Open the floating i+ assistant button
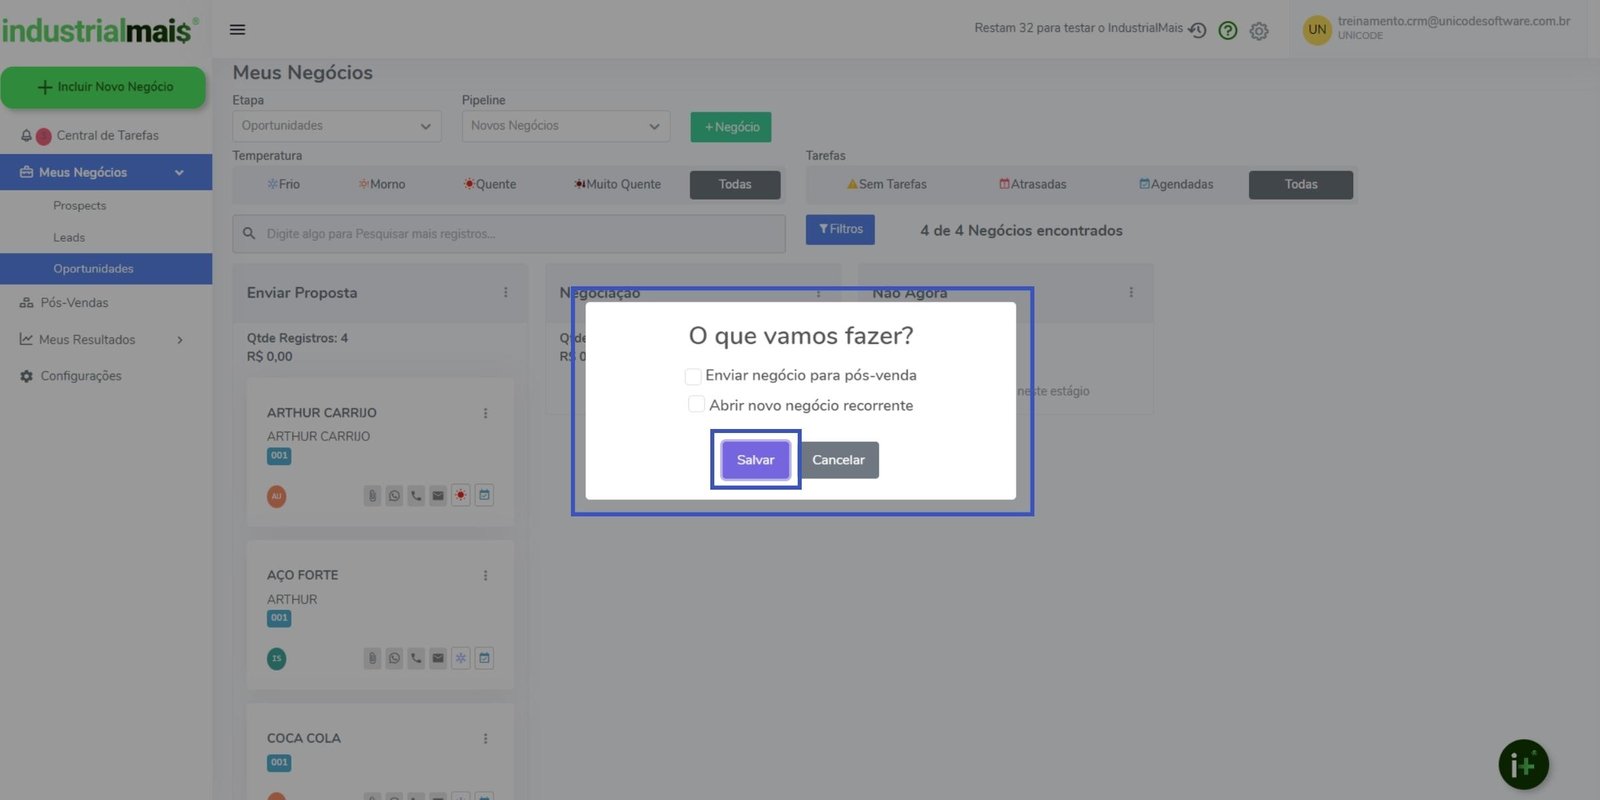This screenshot has height=800, width=1600. tap(1523, 765)
